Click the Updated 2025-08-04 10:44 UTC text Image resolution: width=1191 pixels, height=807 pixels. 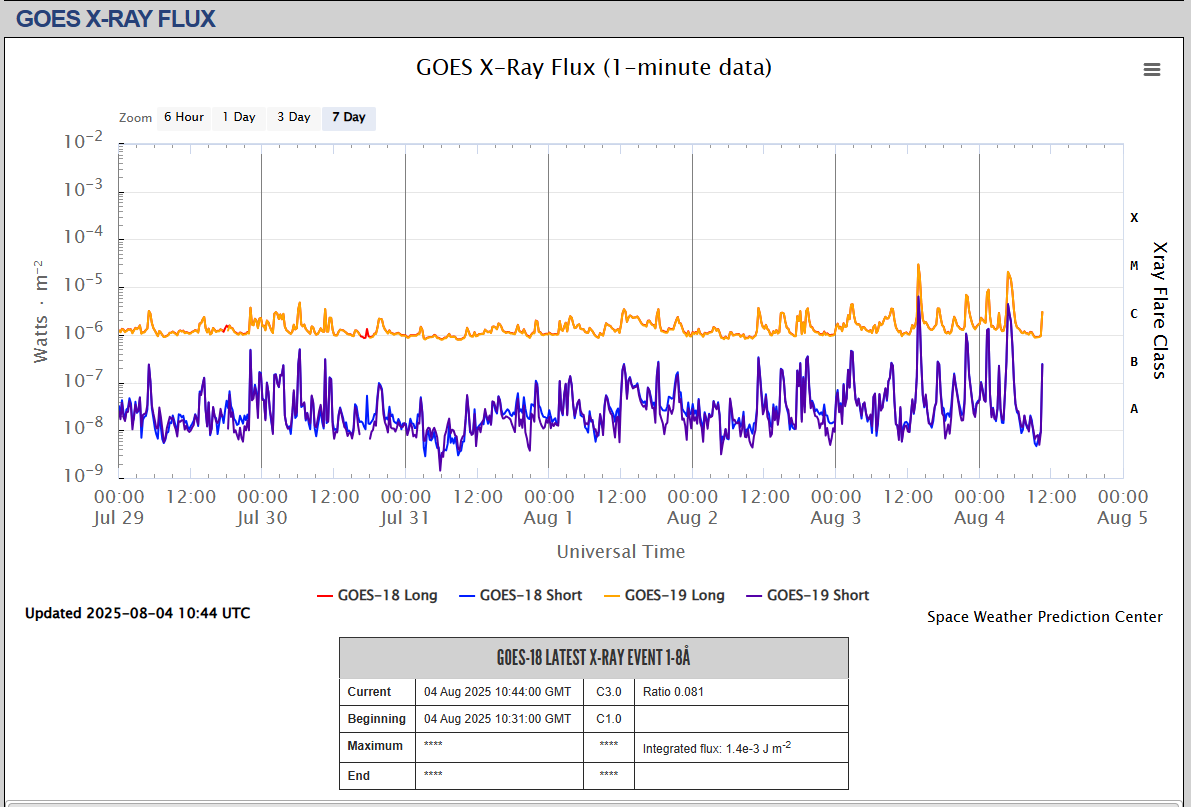click(x=137, y=613)
